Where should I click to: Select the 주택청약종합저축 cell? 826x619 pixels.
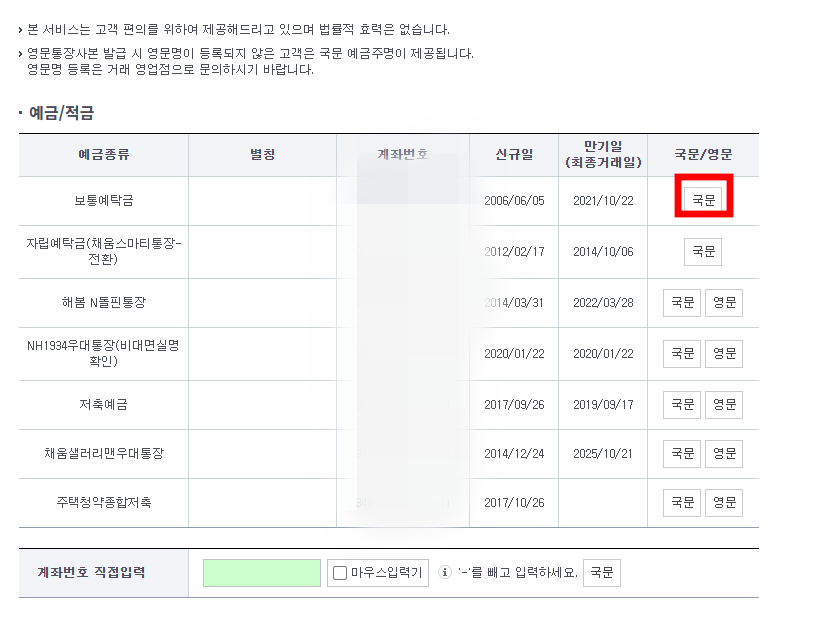pos(104,503)
